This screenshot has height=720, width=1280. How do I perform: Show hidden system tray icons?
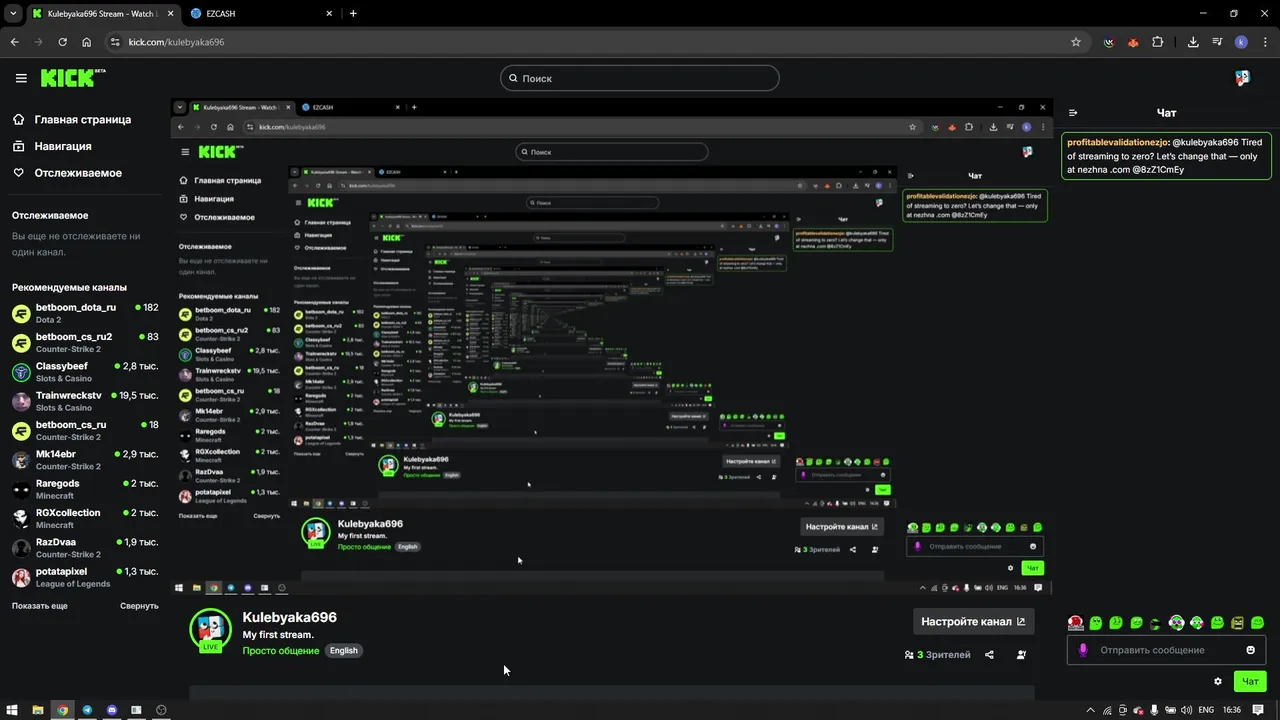pyautogui.click(x=1090, y=710)
